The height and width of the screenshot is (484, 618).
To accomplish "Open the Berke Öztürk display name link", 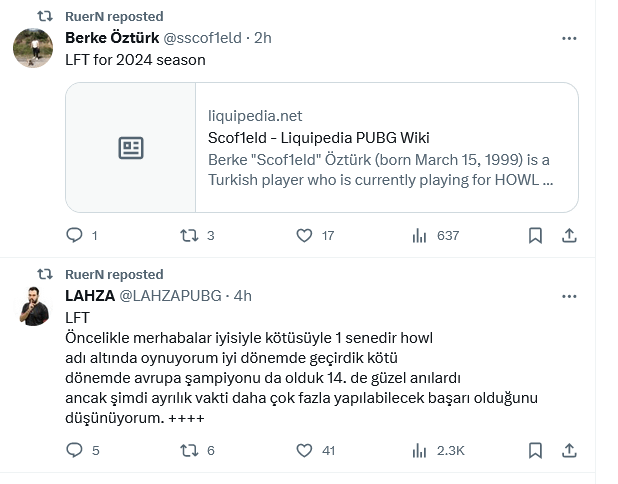I will (111, 38).
